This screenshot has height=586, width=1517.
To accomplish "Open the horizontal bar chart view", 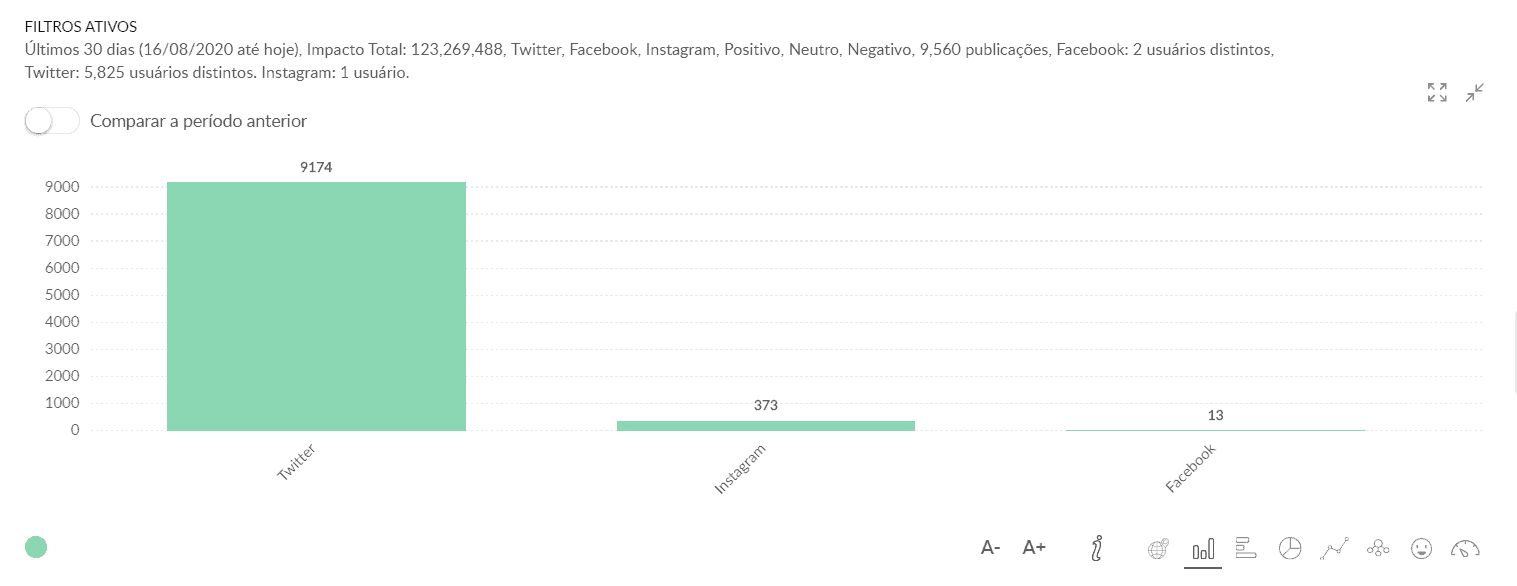I will pos(1246,547).
